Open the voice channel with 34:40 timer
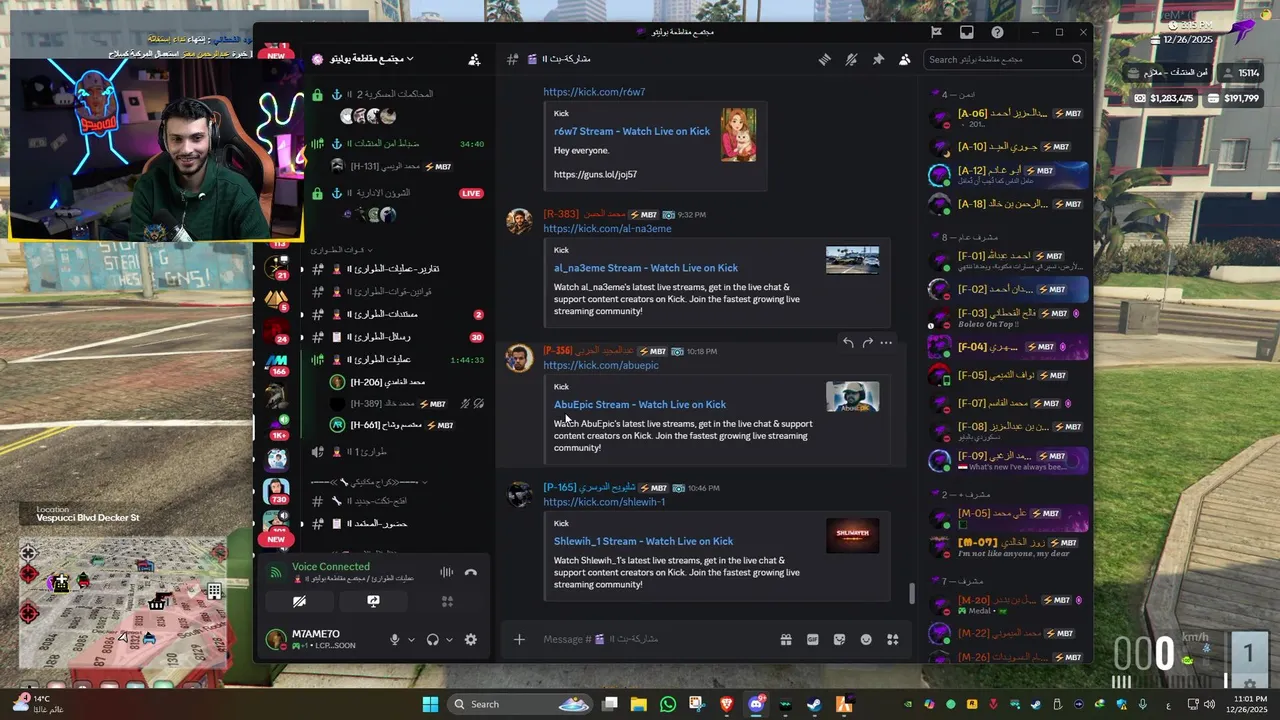This screenshot has height=720, width=1280. tap(398, 144)
